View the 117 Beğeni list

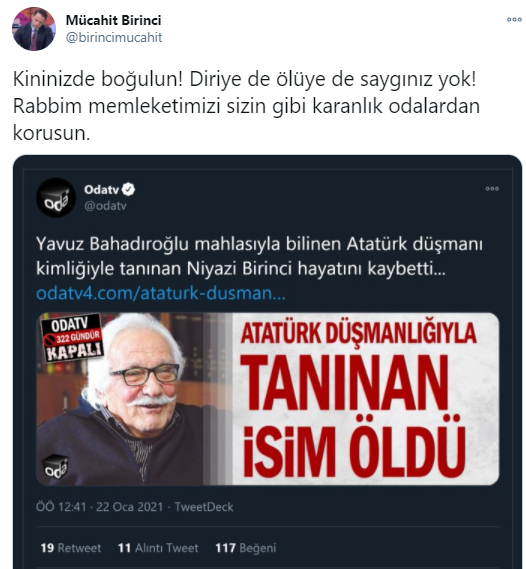[x=246, y=548]
